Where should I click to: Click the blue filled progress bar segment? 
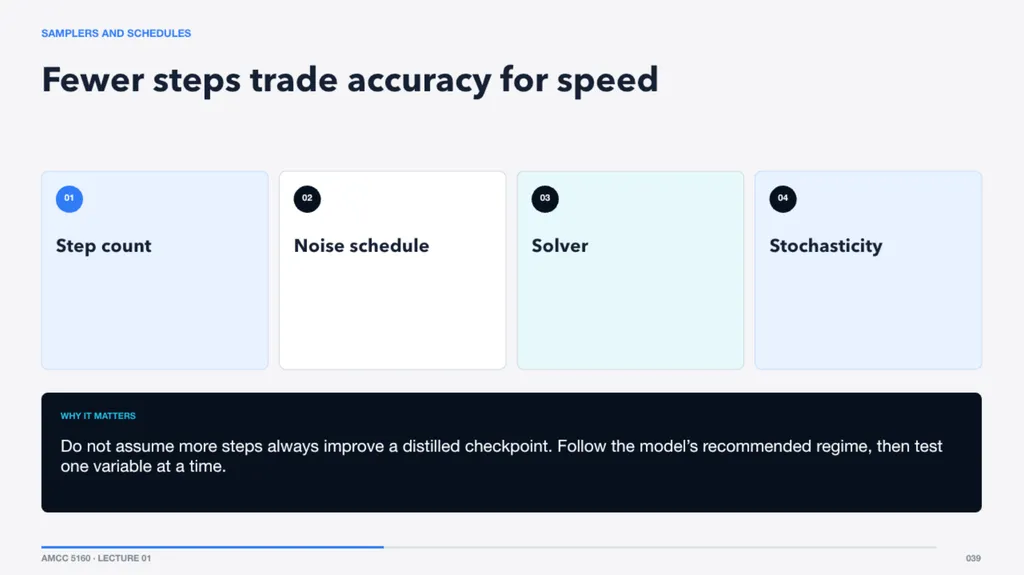coord(212,547)
